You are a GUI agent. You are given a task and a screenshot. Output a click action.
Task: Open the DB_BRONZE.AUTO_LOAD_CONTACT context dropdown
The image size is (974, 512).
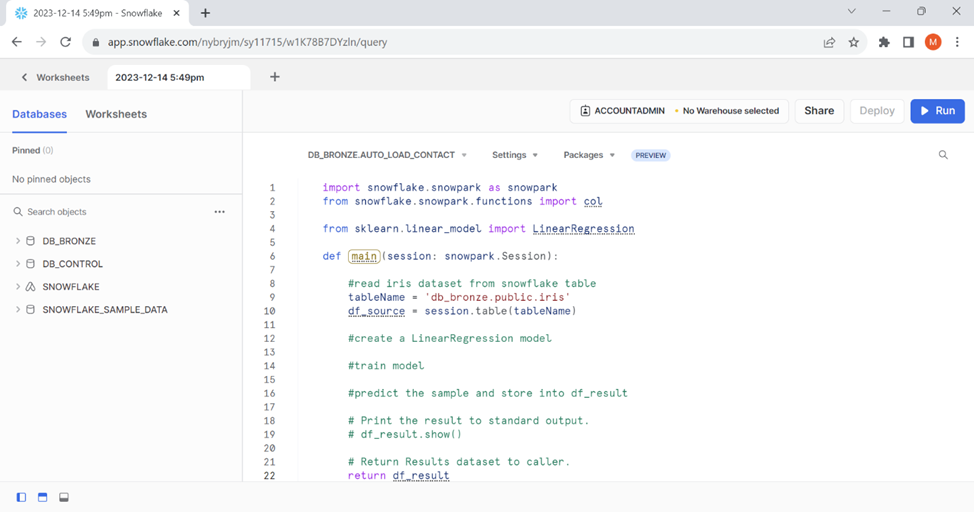[x=387, y=155]
